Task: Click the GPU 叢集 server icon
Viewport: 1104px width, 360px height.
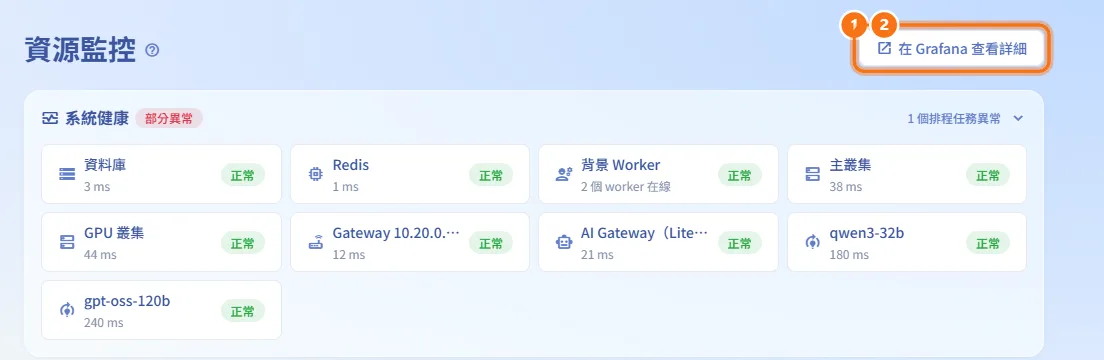Action: point(67,242)
